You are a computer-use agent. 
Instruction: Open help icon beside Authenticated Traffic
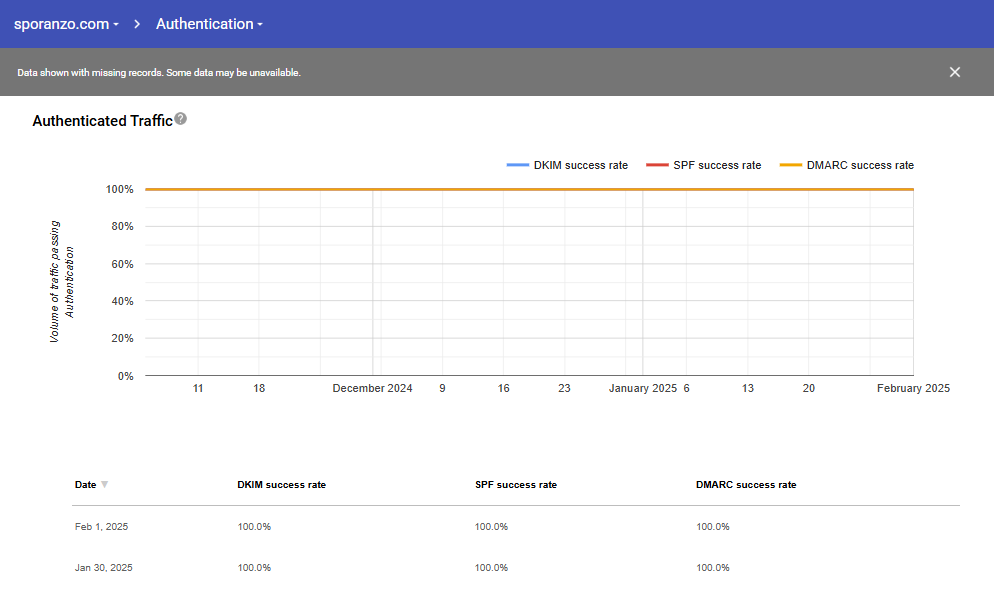point(181,119)
